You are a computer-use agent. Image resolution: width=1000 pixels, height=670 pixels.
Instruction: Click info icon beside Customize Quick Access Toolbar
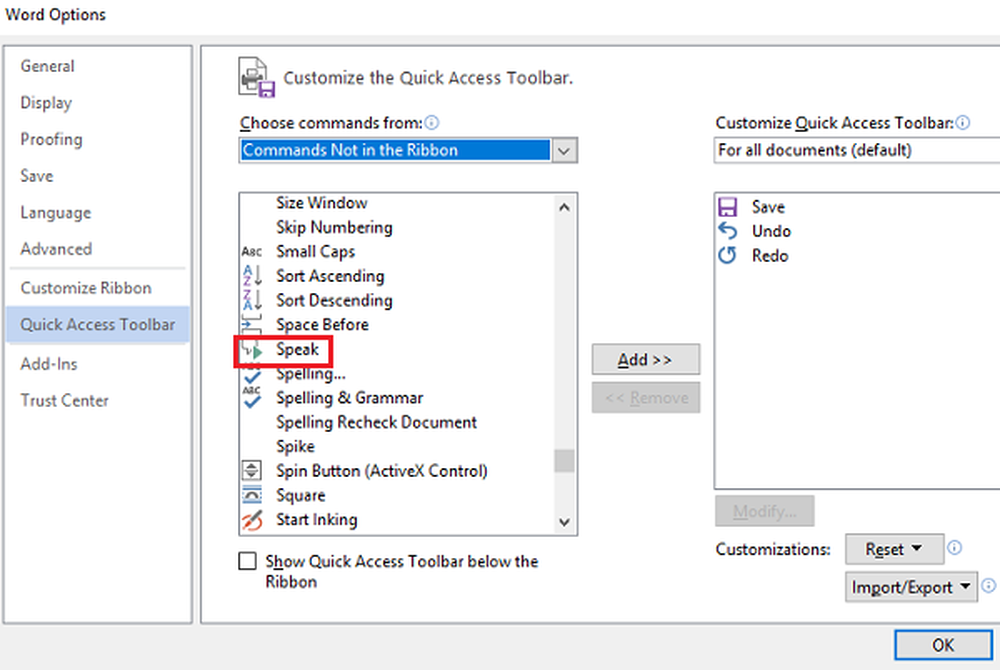[963, 122]
